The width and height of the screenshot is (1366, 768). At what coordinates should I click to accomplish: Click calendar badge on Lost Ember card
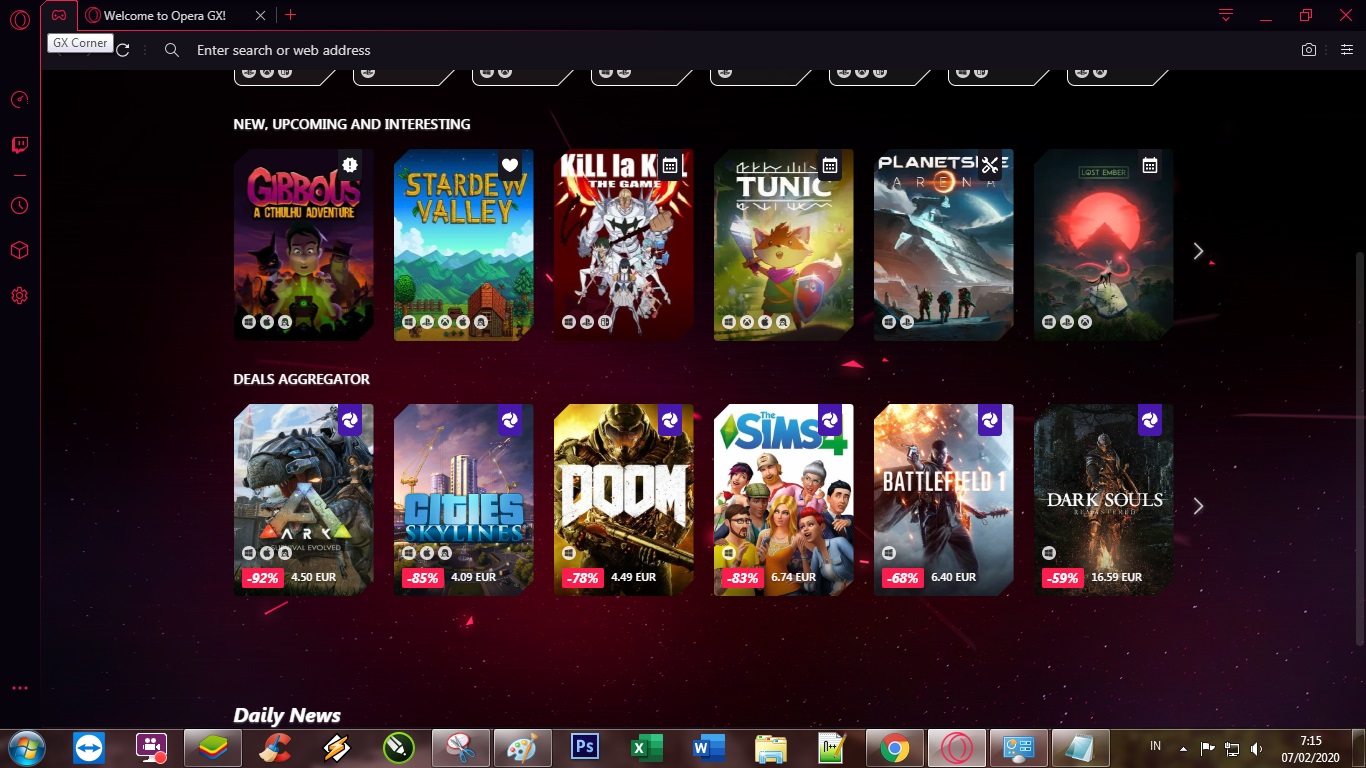(x=1150, y=165)
